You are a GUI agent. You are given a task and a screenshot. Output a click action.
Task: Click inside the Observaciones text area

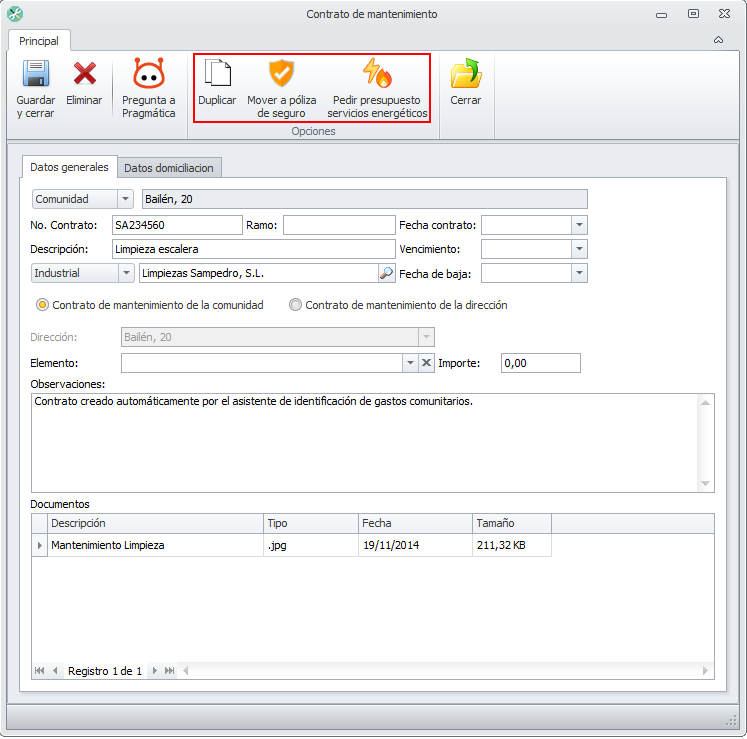click(x=365, y=443)
